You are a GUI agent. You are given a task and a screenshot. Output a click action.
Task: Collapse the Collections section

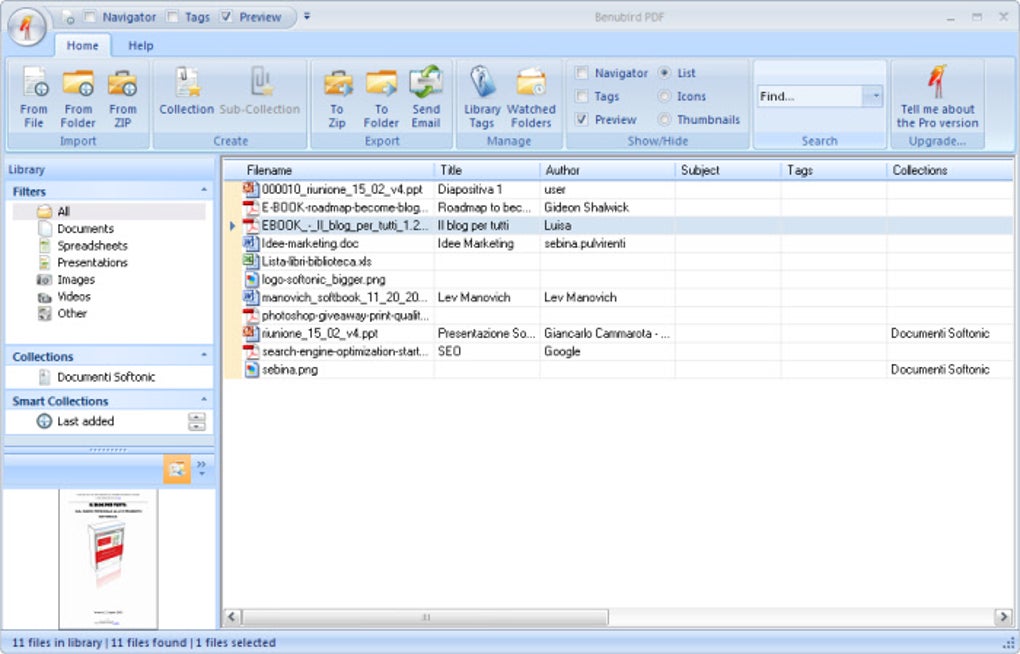coord(204,356)
